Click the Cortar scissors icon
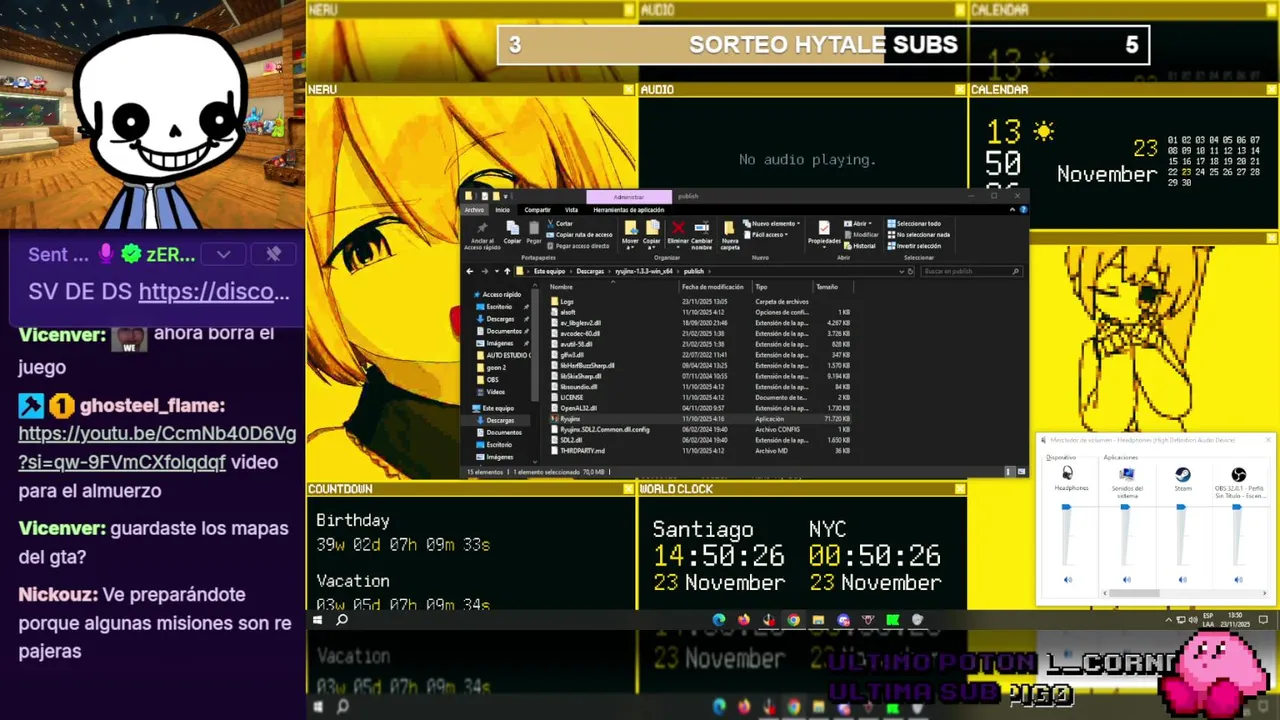The width and height of the screenshot is (1280, 720). click(x=550, y=223)
